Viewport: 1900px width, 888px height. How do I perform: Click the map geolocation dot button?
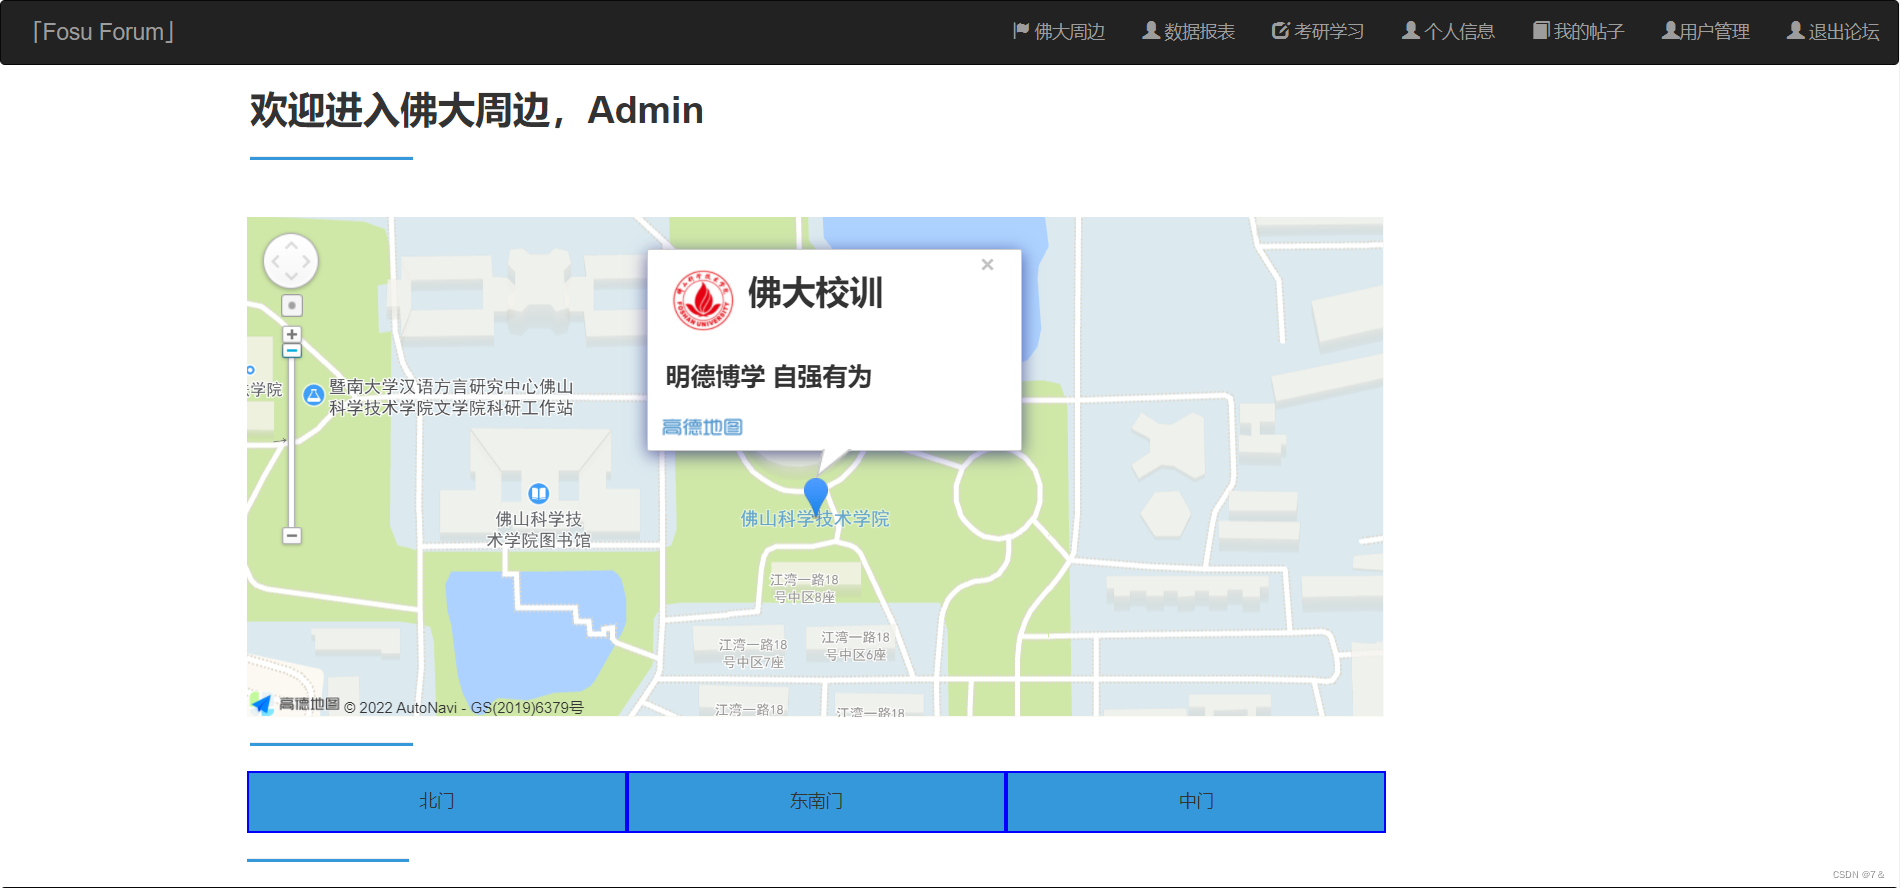[x=291, y=305]
